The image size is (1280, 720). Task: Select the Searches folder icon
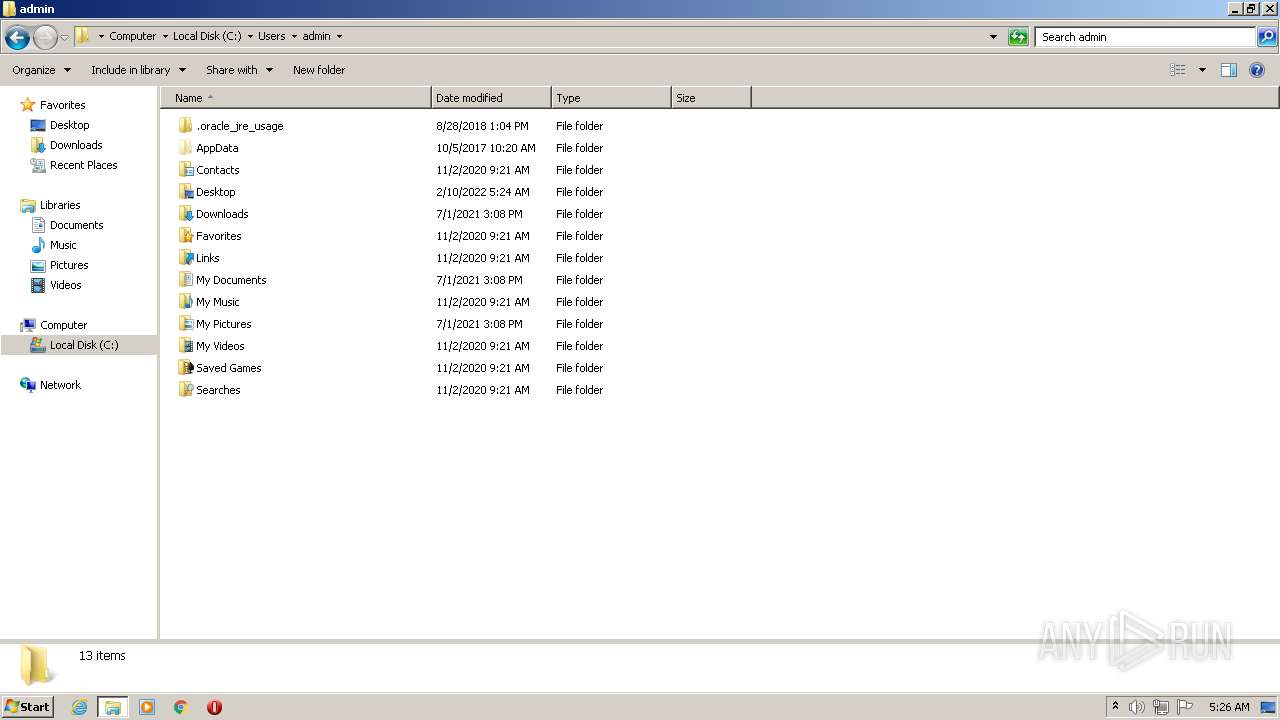[x=186, y=390]
